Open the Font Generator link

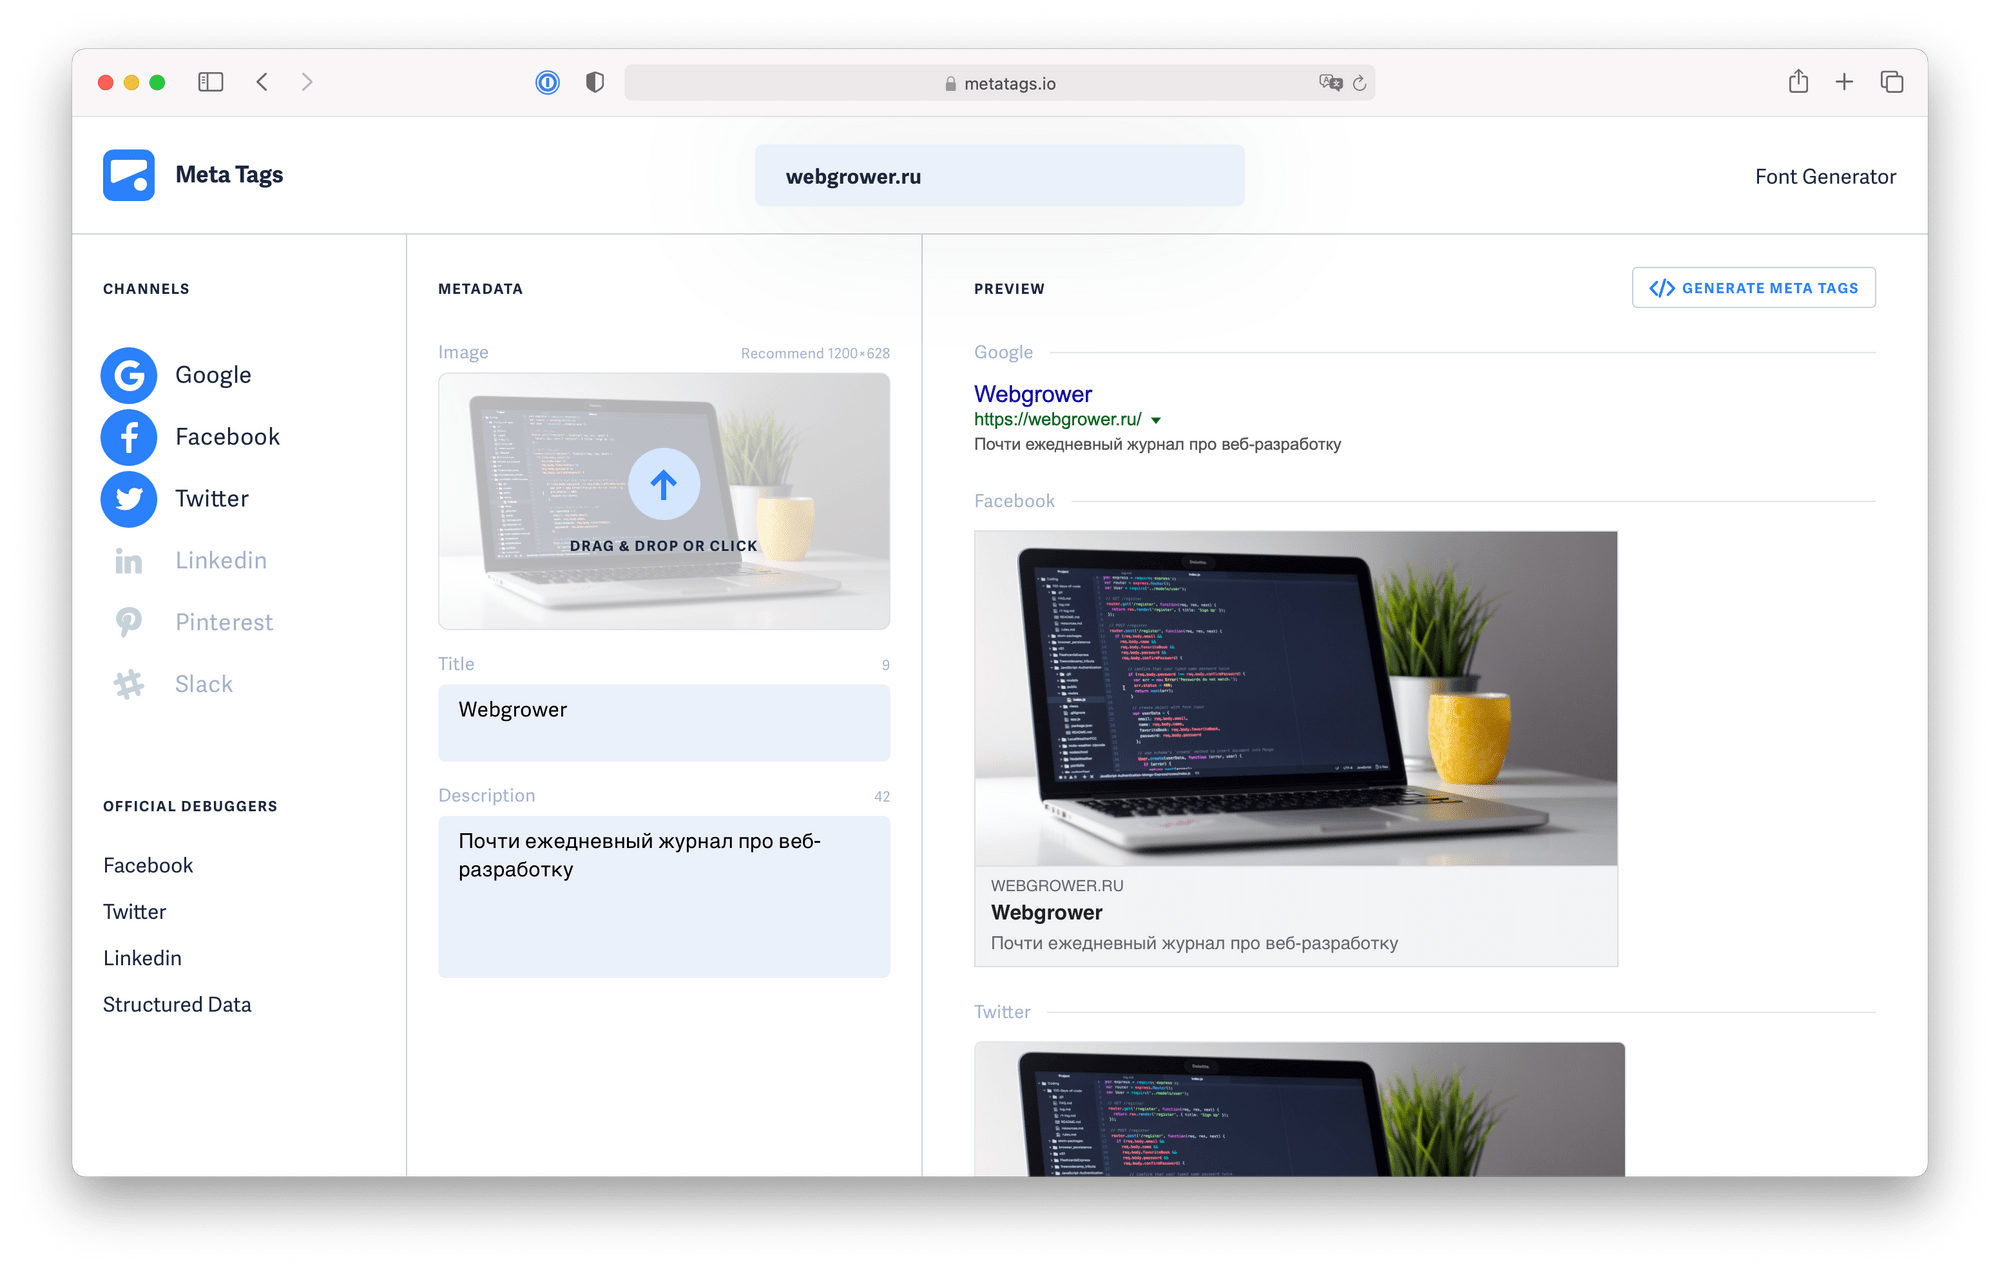pos(1825,176)
